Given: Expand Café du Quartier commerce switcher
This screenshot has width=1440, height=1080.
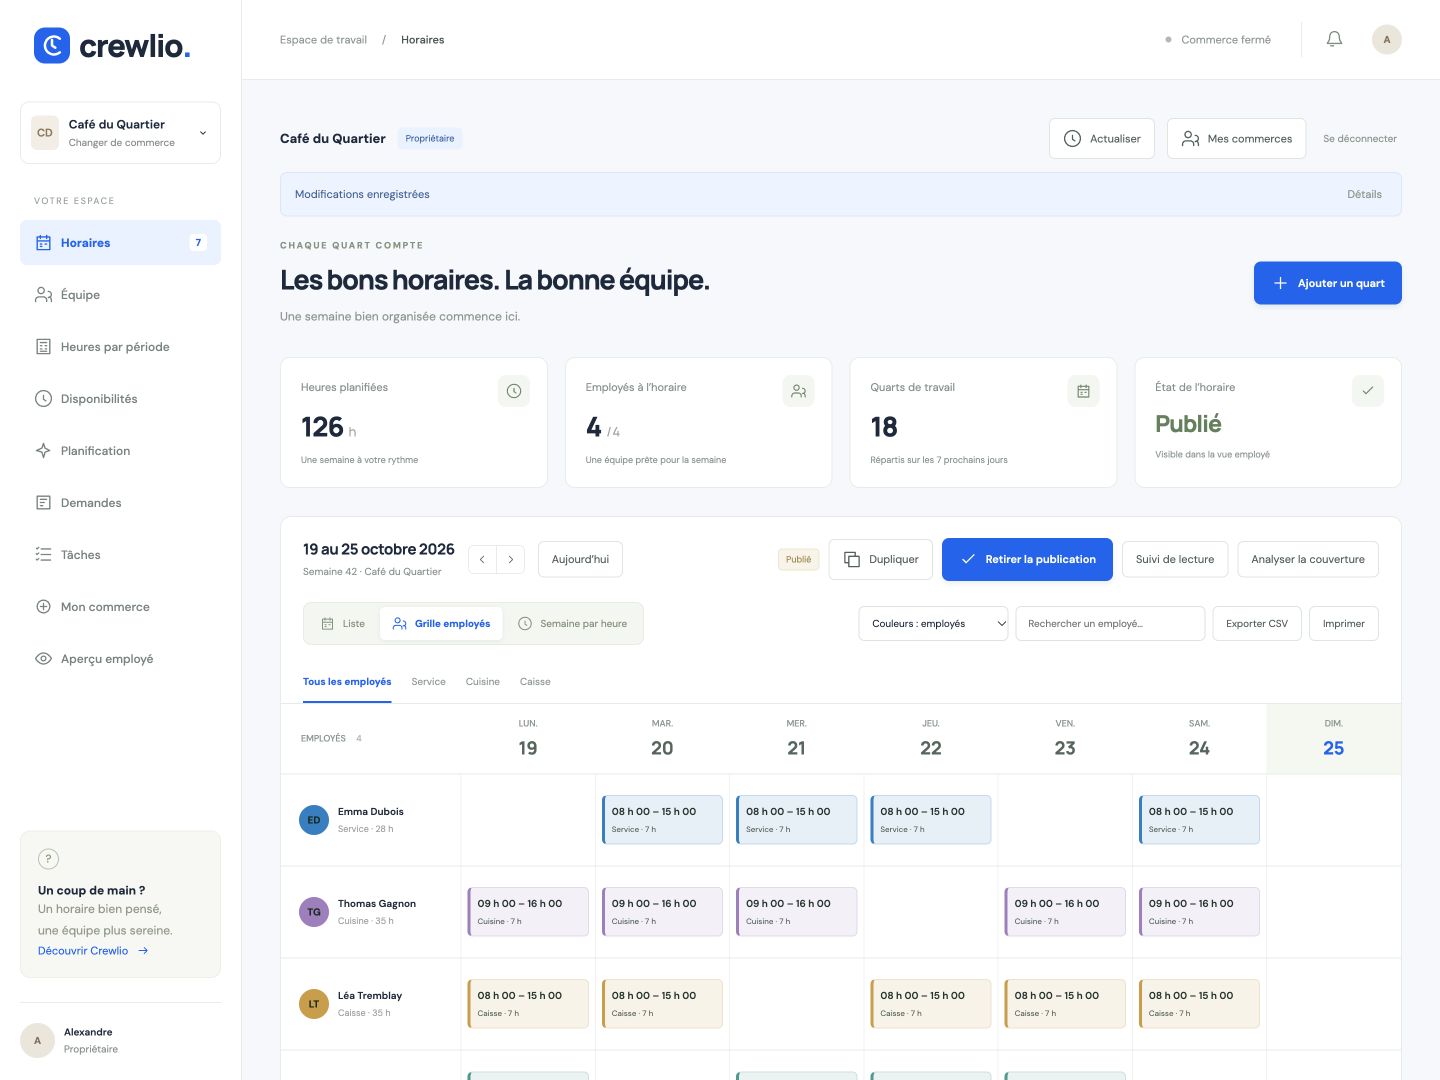Looking at the screenshot, I should pyautogui.click(x=120, y=133).
